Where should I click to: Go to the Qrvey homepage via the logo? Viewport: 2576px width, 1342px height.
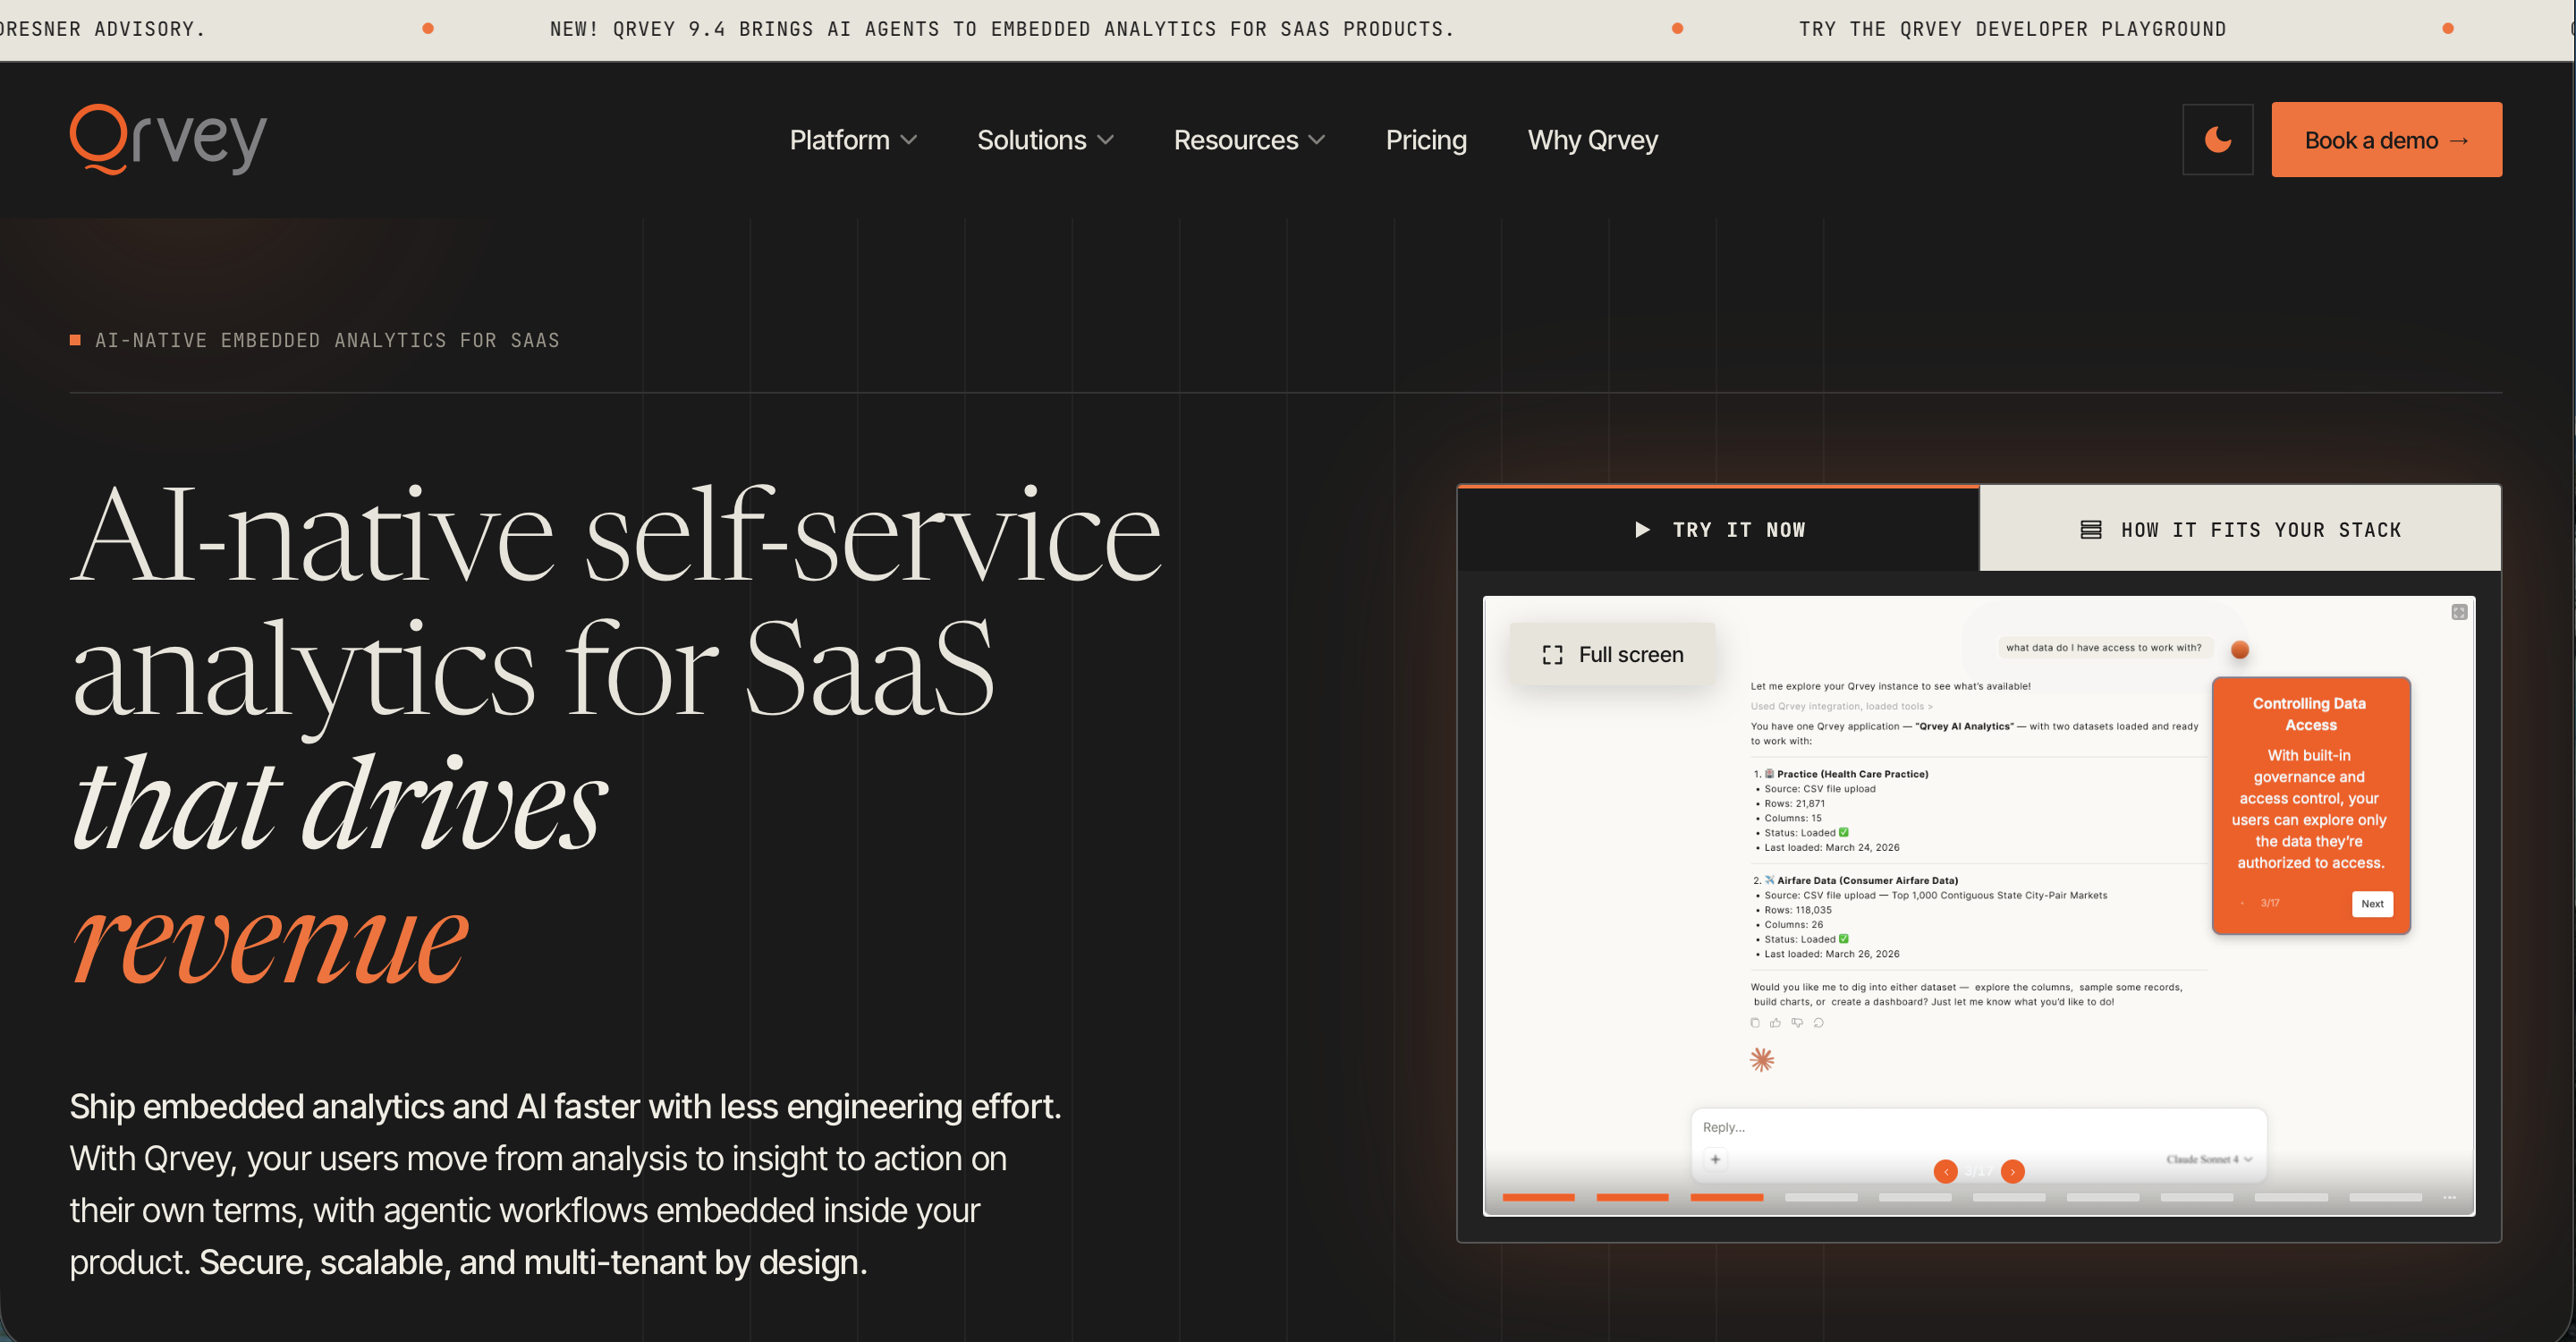point(168,139)
